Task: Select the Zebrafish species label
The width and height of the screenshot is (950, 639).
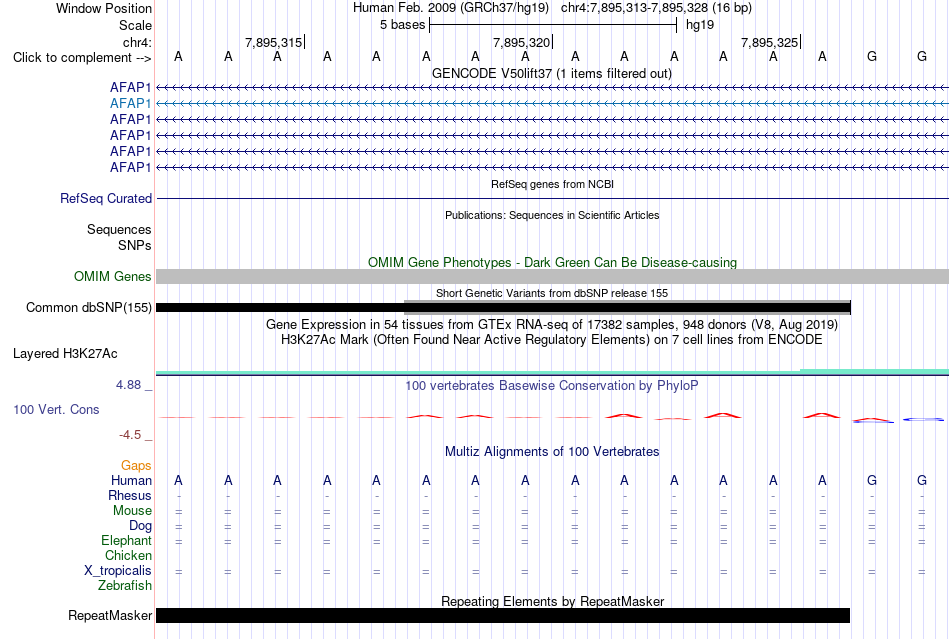Action: [x=125, y=586]
